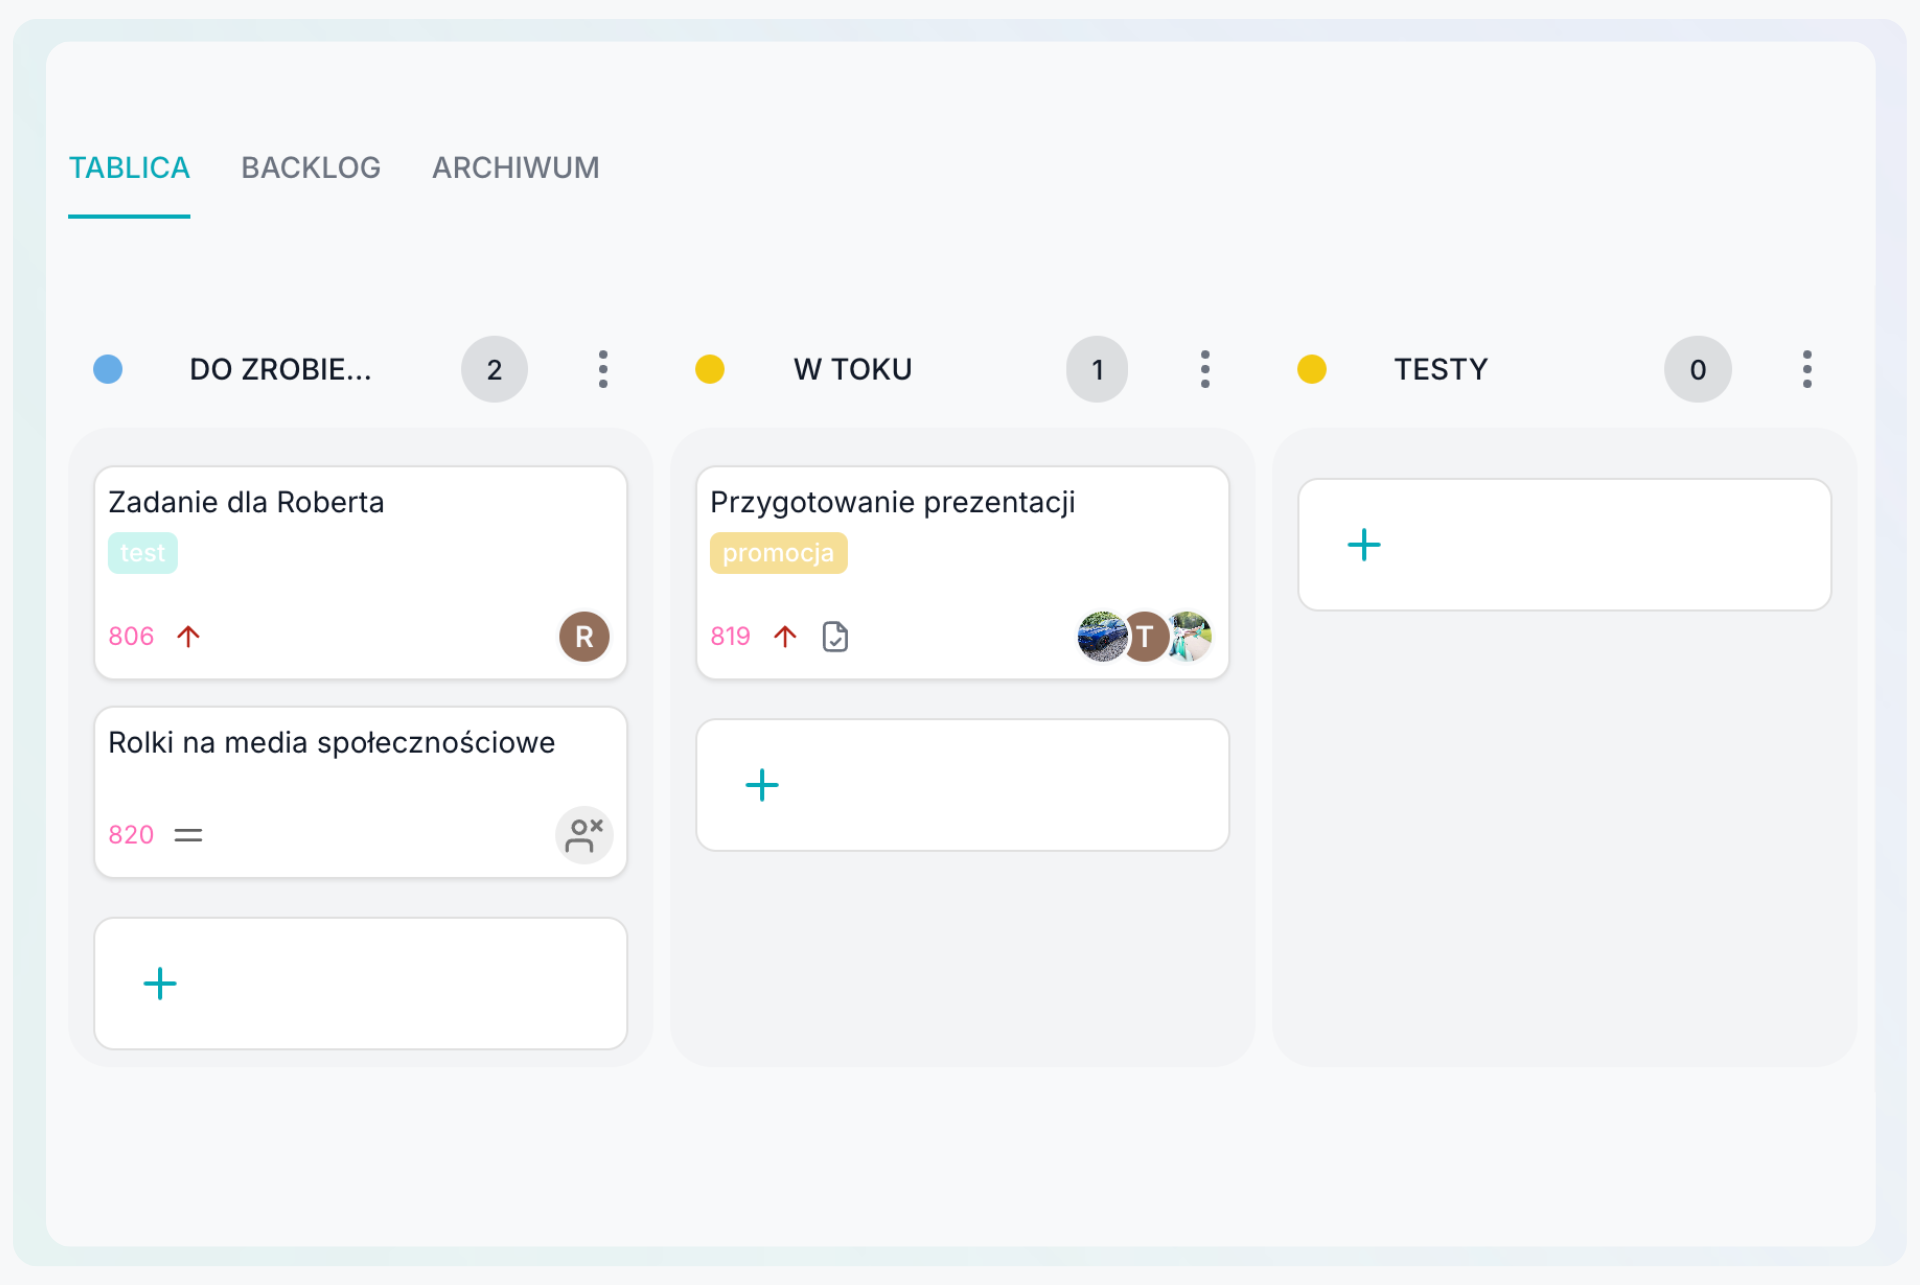1920x1285 pixels.
Task: Open card Rolki na media społecznościowe
Action: point(331,743)
